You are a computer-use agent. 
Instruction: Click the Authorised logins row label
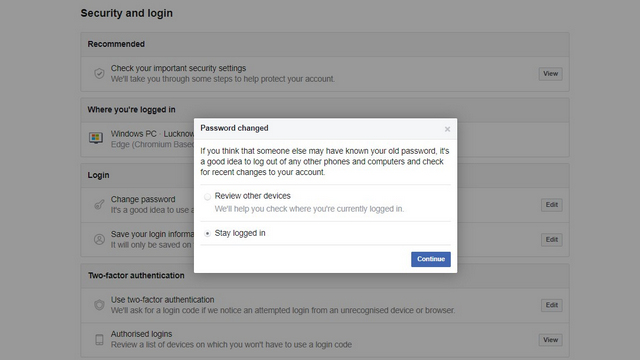(x=141, y=334)
